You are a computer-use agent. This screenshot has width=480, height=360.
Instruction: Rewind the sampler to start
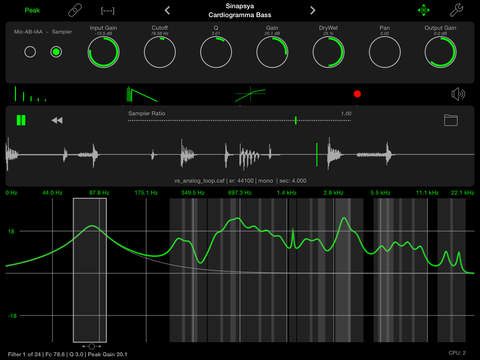pos(57,120)
